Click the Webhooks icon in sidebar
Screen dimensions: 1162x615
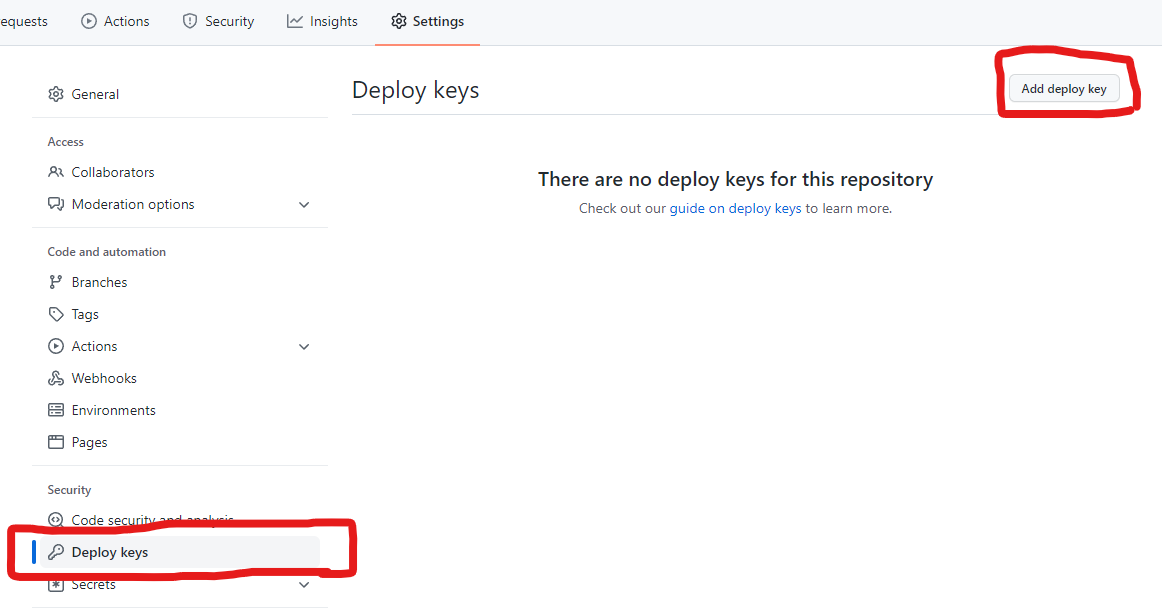(x=56, y=378)
